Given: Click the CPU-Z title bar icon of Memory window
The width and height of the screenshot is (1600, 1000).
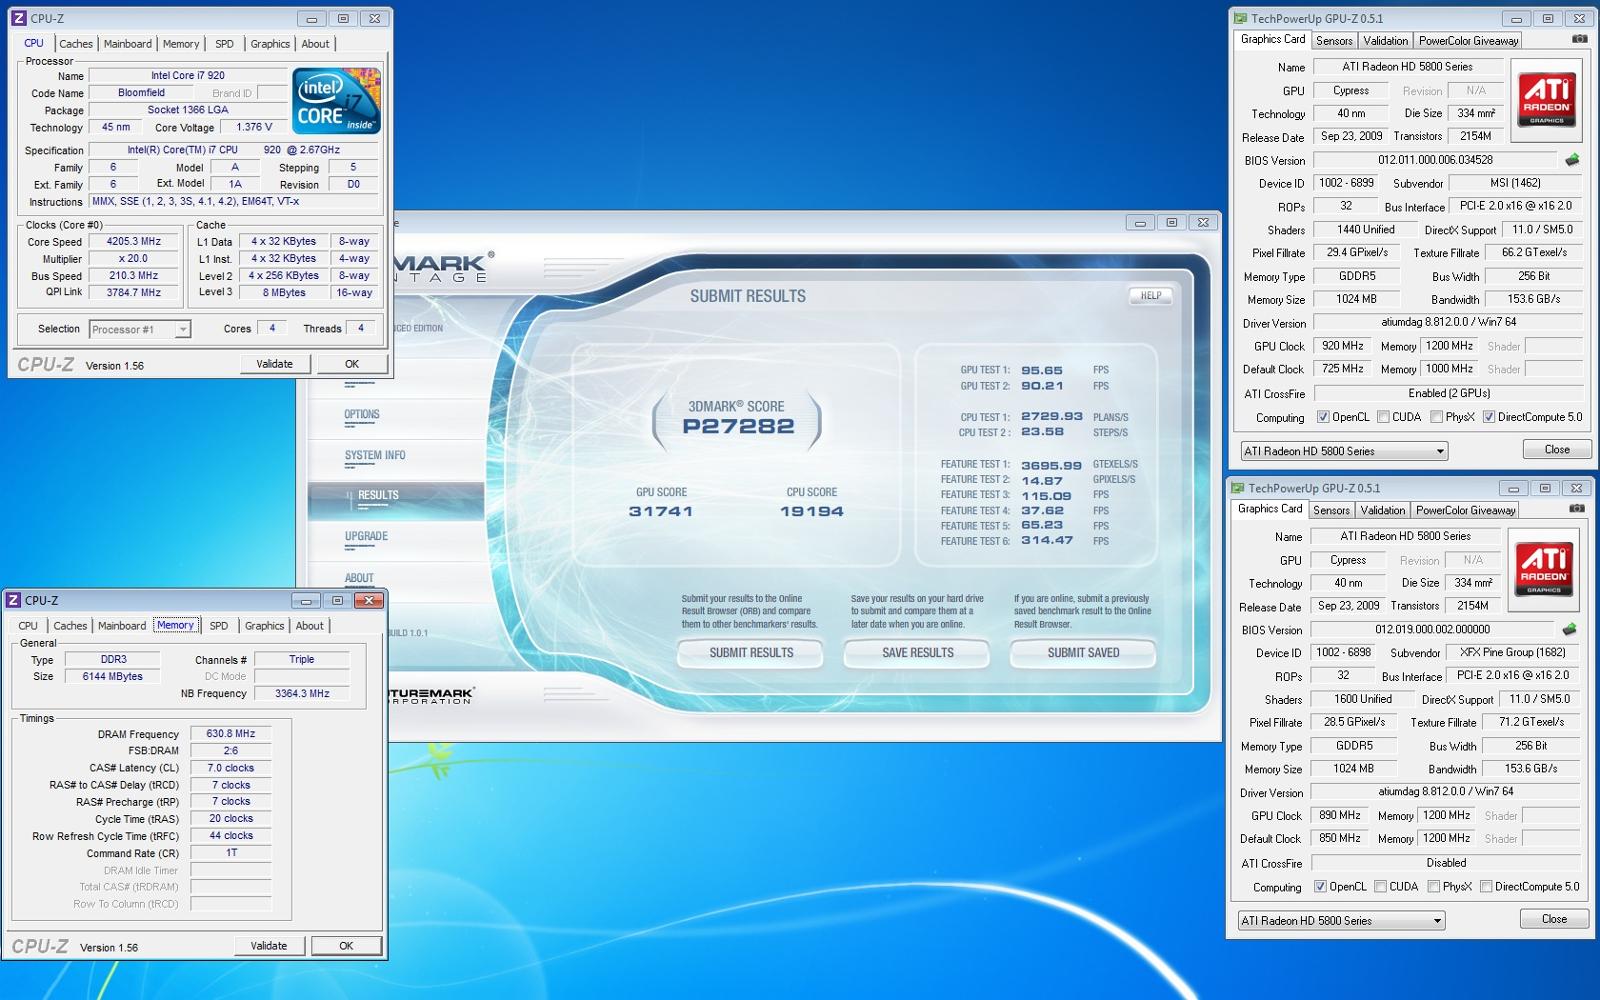Looking at the screenshot, I should tap(13, 600).
